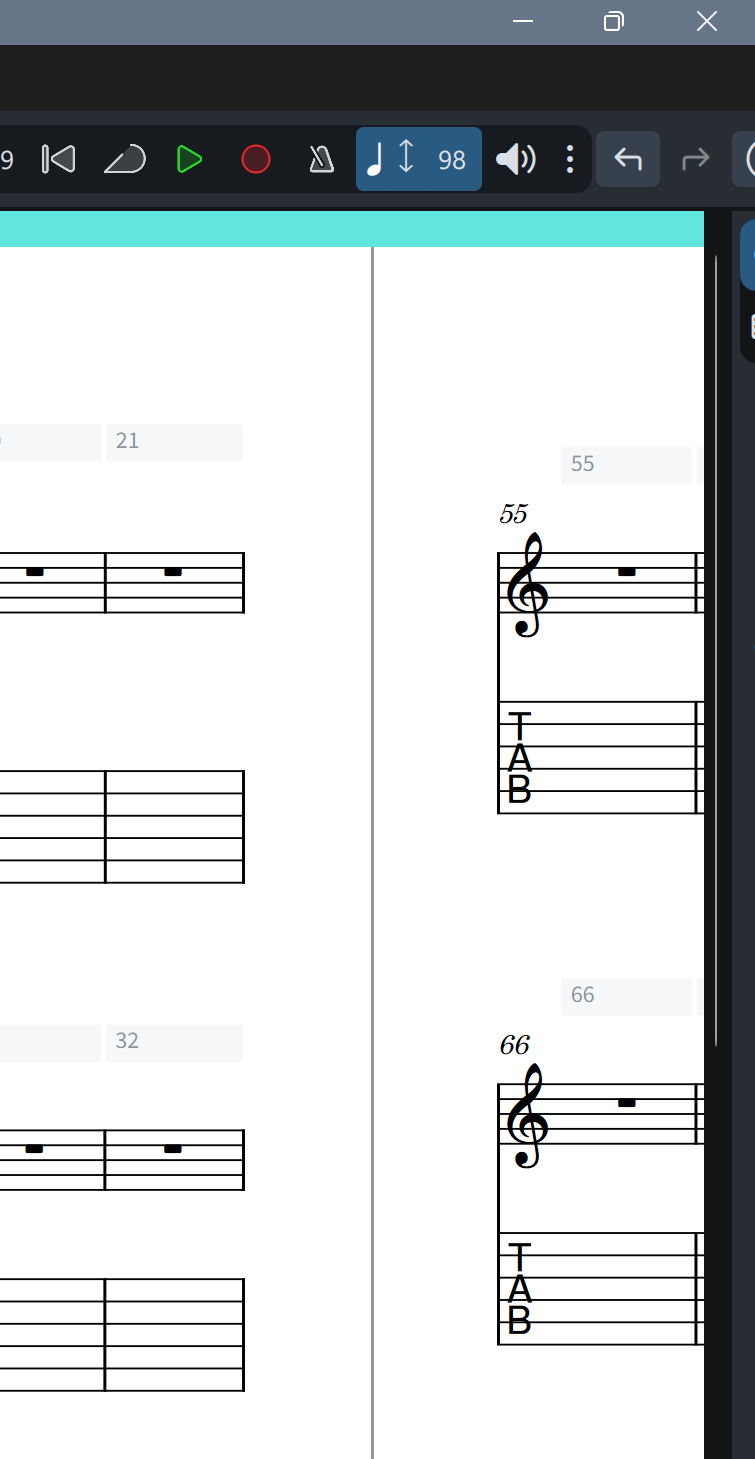Click the redo arrow icon
The width and height of the screenshot is (755, 1459).
pyautogui.click(x=695, y=159)
